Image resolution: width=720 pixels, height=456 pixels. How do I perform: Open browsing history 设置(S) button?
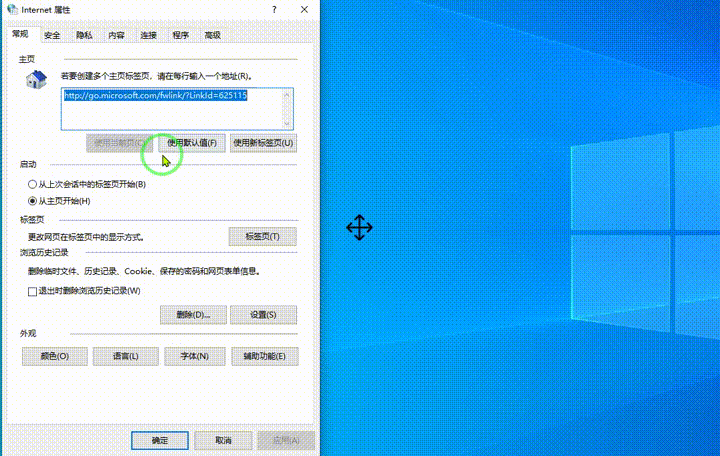coord(263,315)
